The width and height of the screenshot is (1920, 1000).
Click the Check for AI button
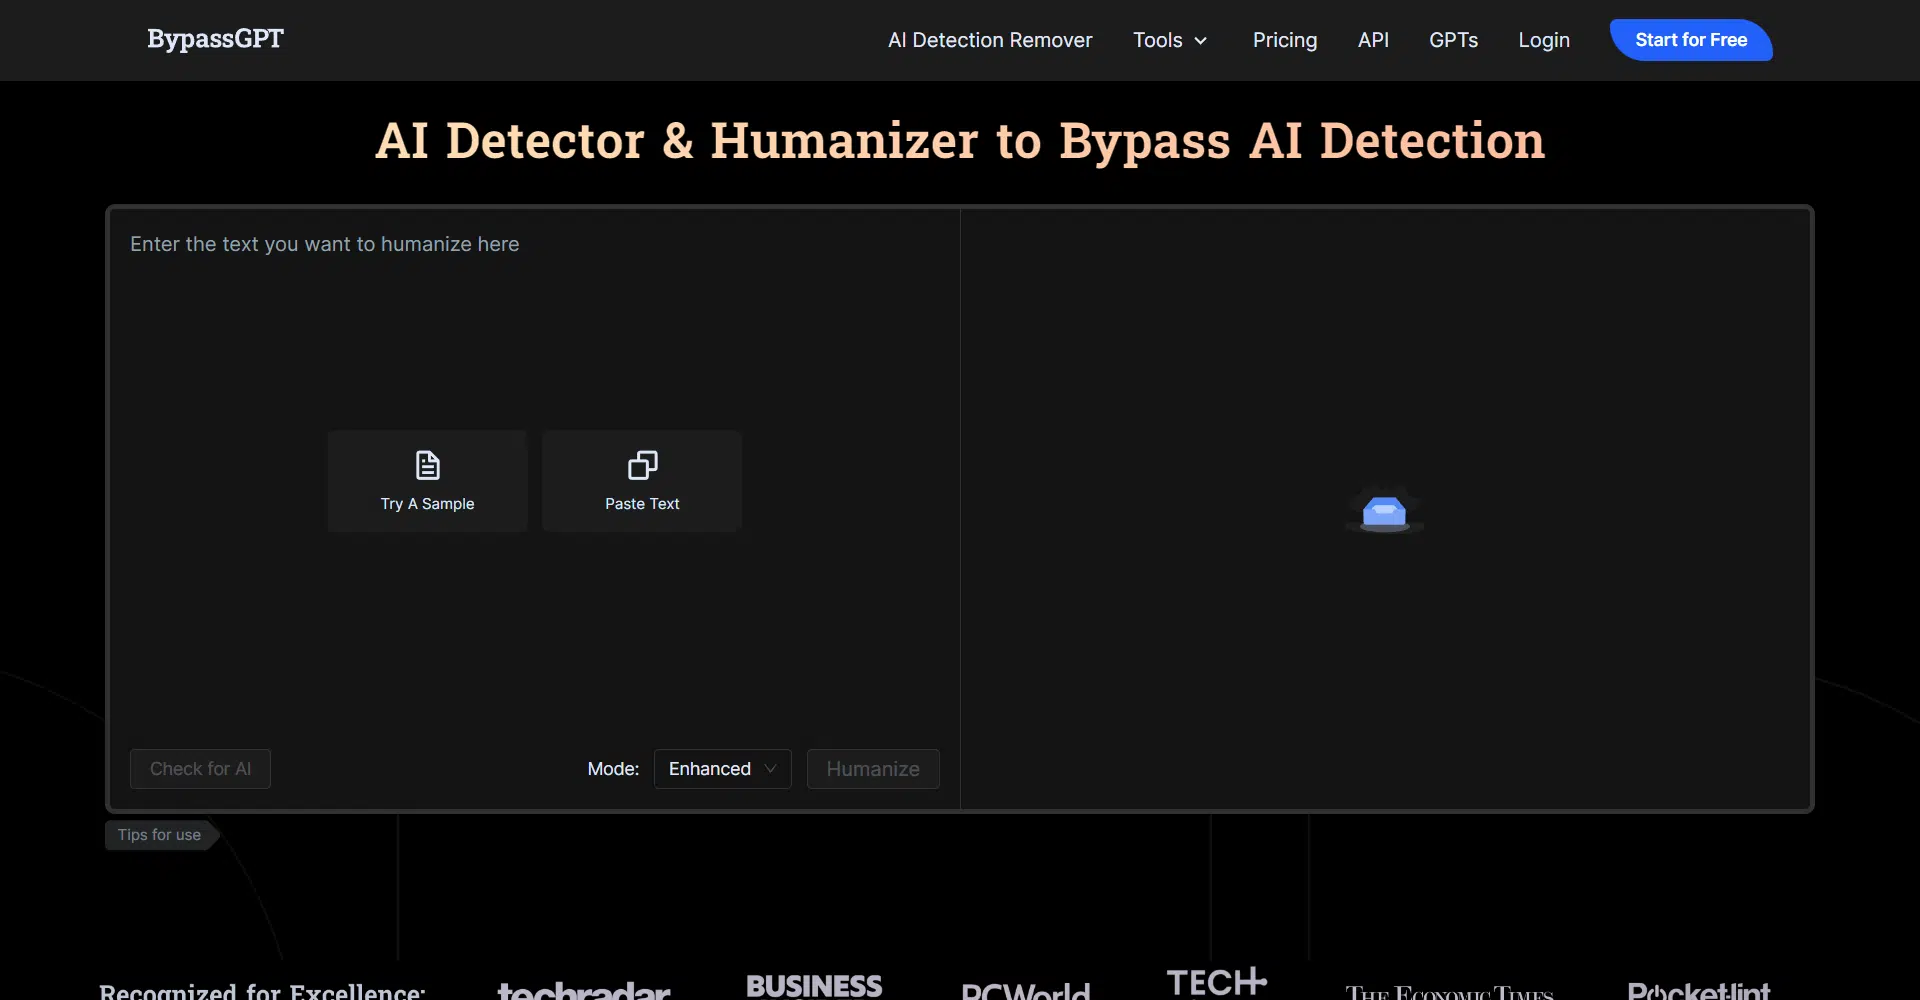click(x=200, y=769)
